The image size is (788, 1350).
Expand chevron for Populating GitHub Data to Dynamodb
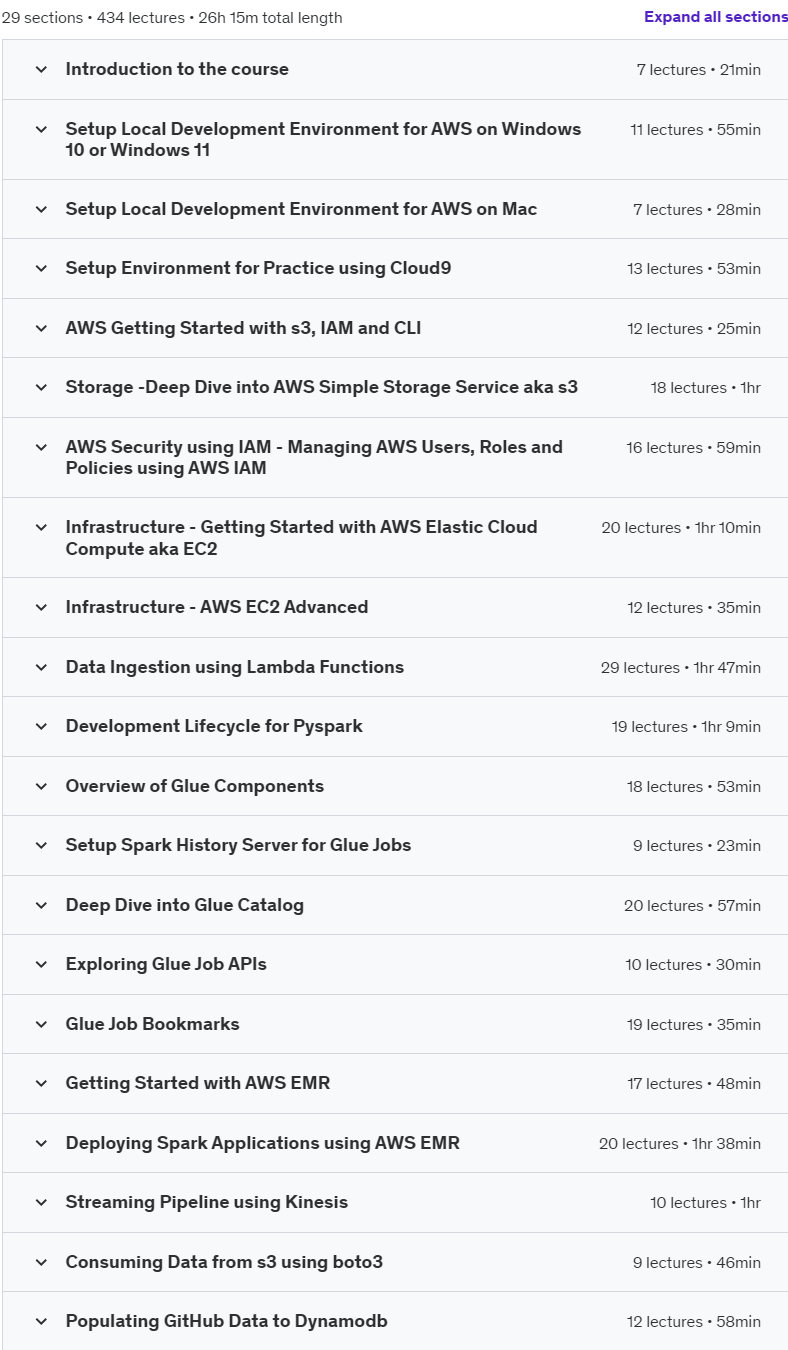point(41,1321)
